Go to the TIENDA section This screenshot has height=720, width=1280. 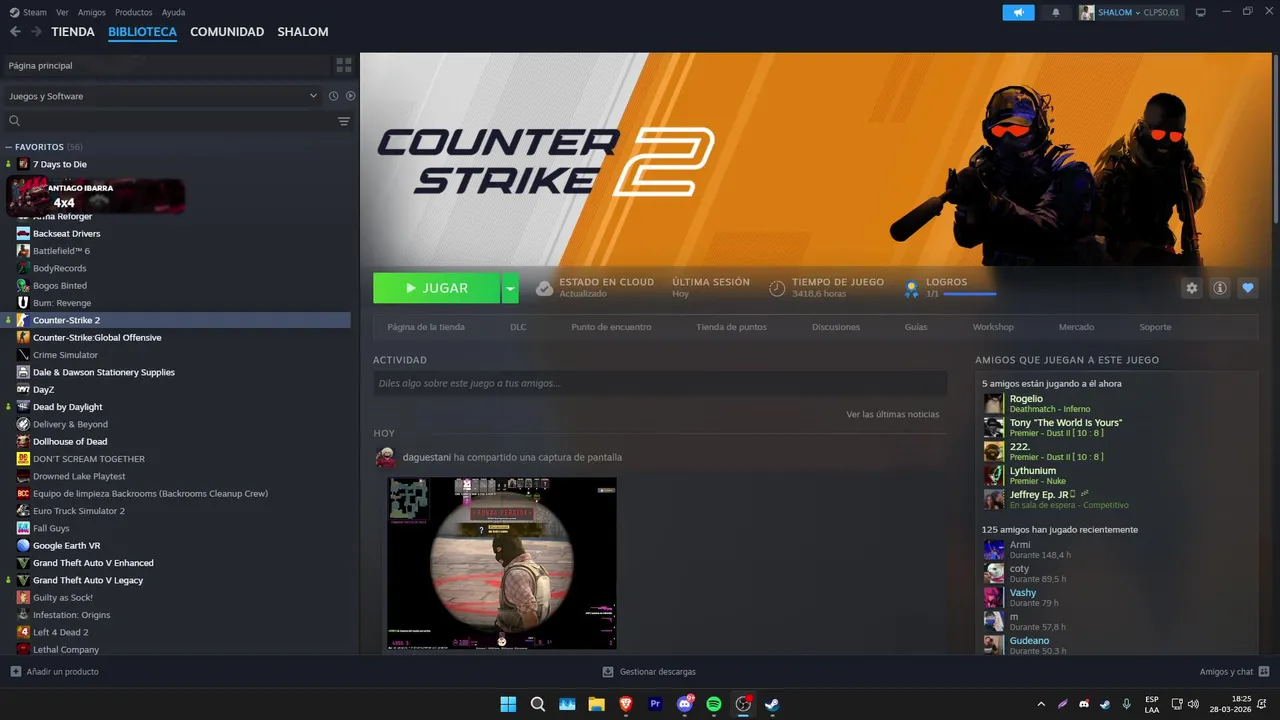coord(73,32)
